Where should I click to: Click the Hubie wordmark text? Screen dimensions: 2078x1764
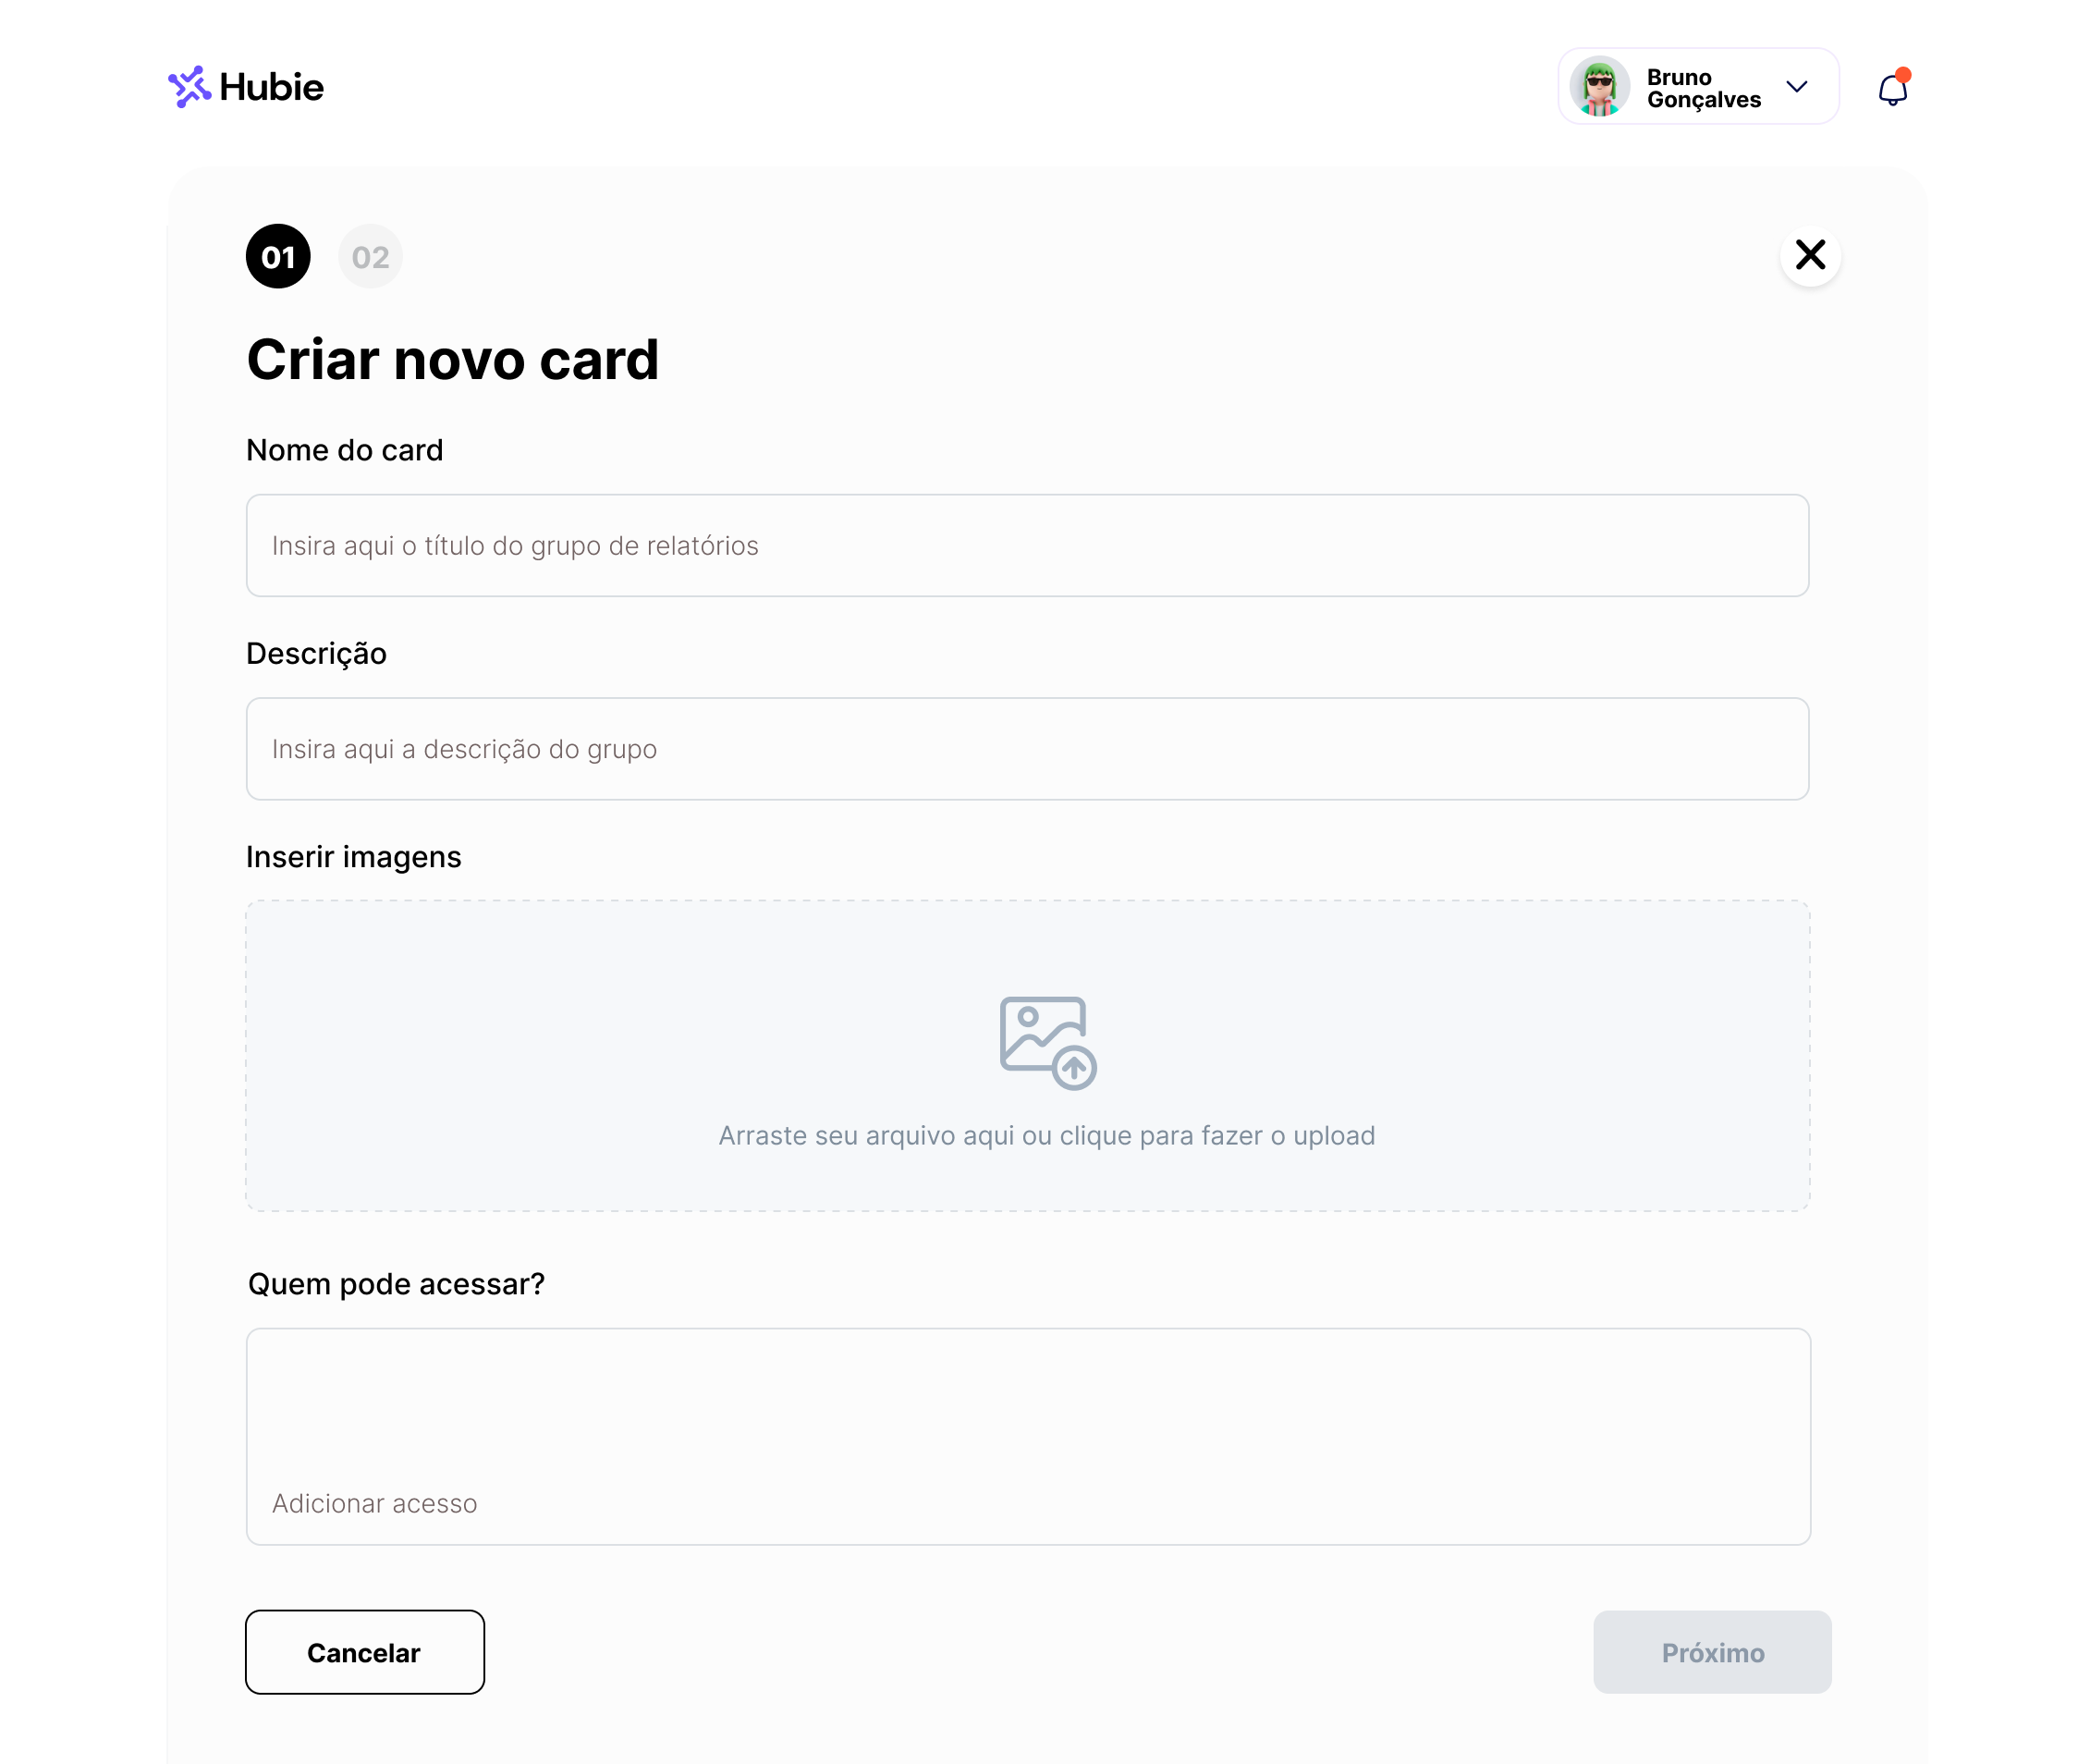[271, 88]
